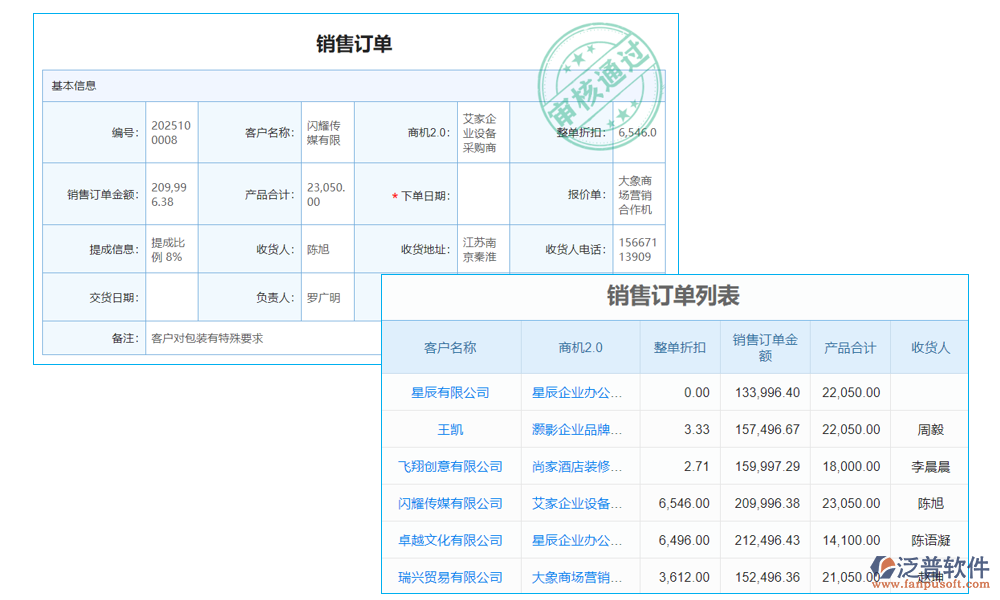Open customer 星辰有限公司 details

(451, 392)
